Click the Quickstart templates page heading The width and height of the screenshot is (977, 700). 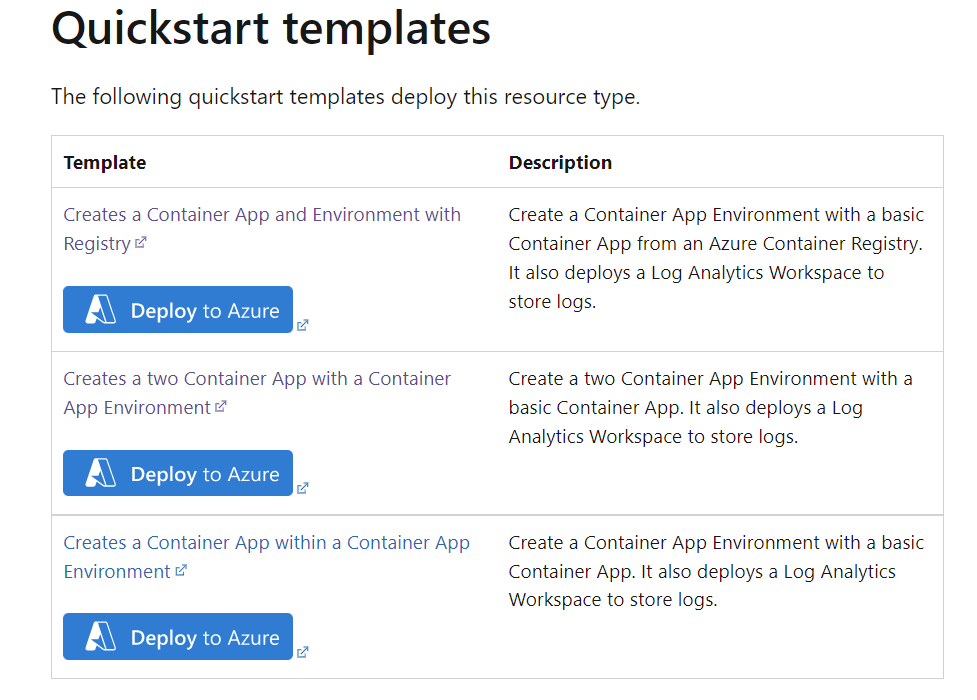(270, 30)
